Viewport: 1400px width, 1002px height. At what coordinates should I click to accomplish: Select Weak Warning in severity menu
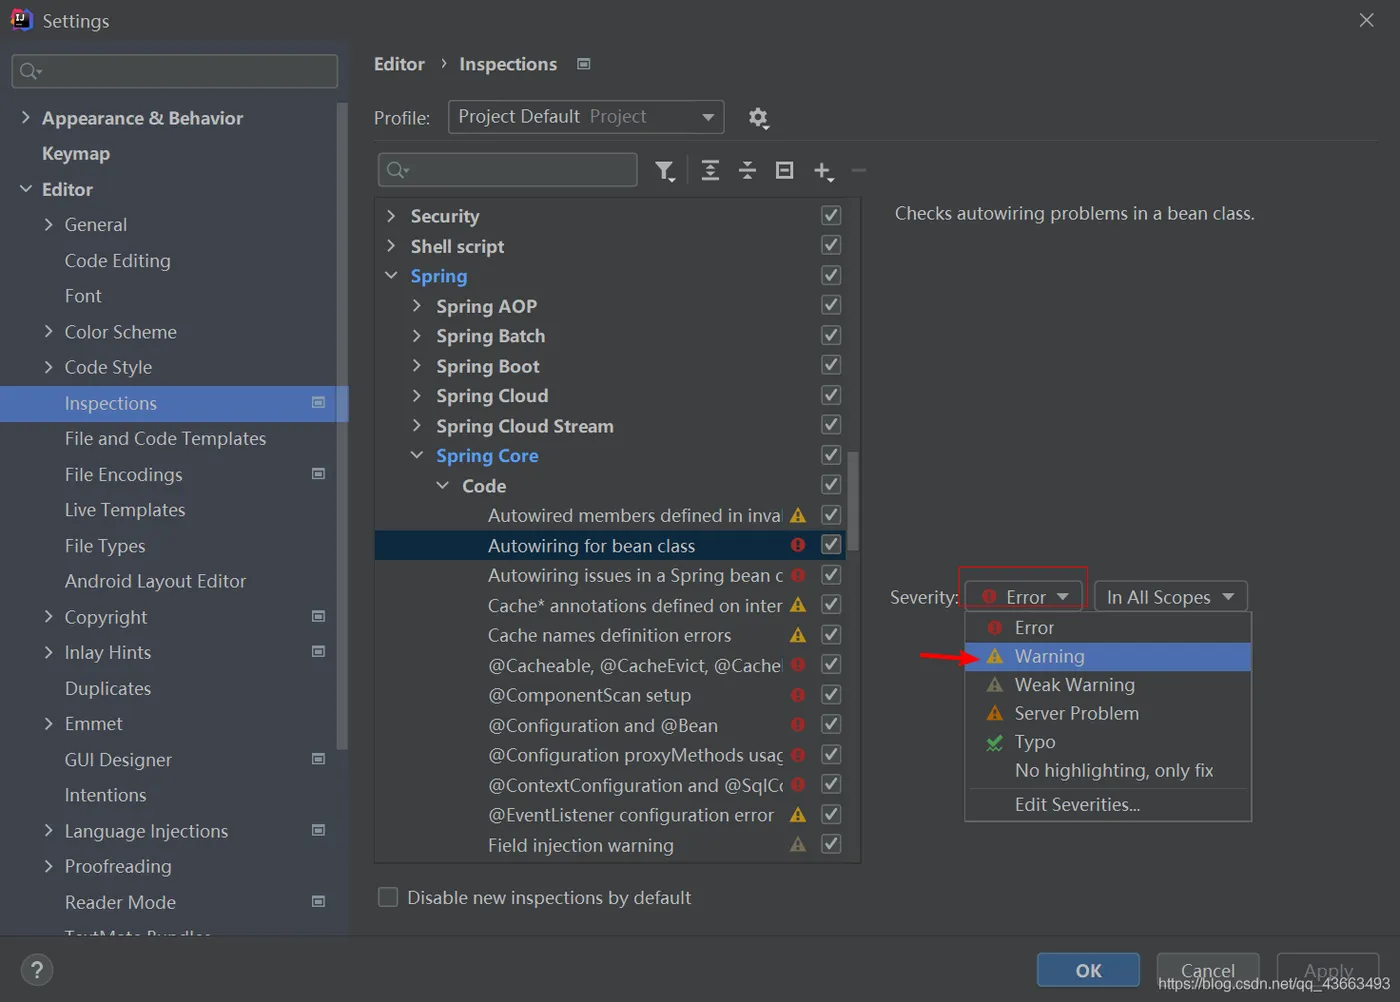pyautogui.click(x=1108, y=685)
